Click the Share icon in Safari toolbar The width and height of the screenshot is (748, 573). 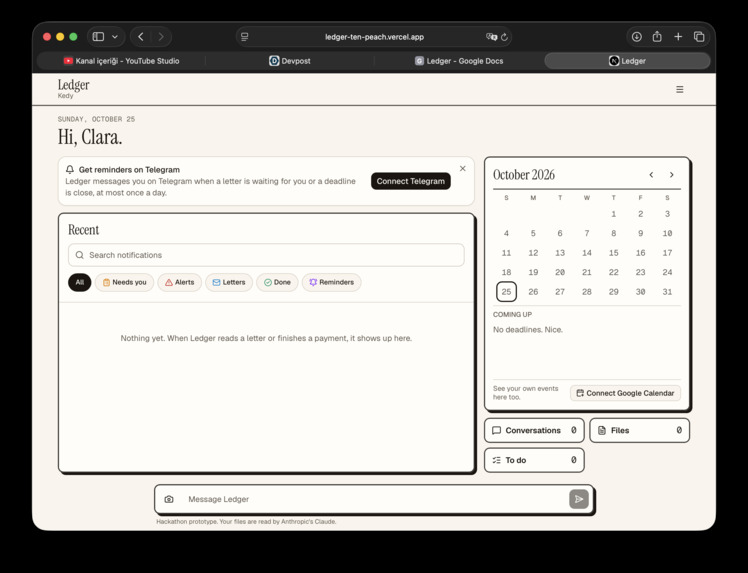(657, 36)
